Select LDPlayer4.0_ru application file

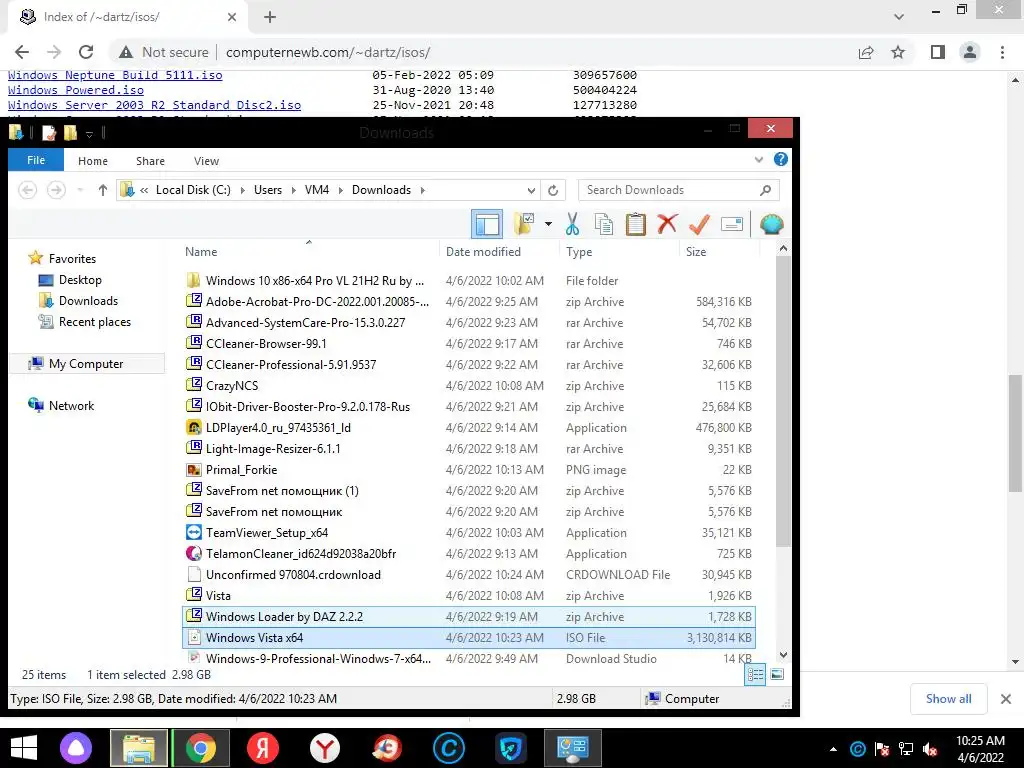tap(469, 428)
